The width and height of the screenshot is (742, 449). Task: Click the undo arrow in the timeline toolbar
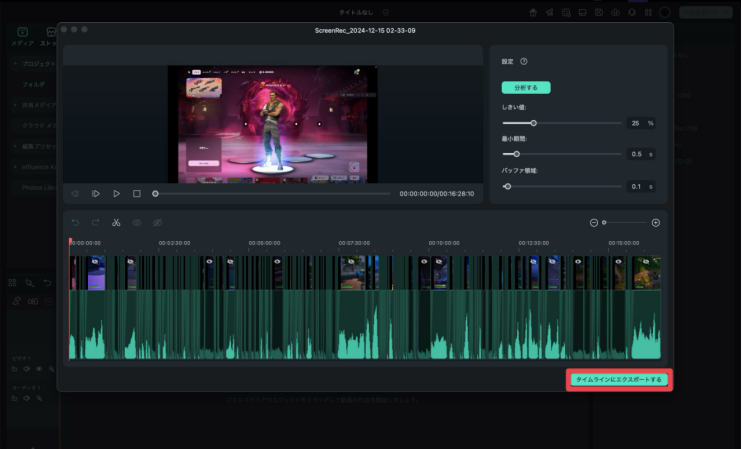click(75, 222)
